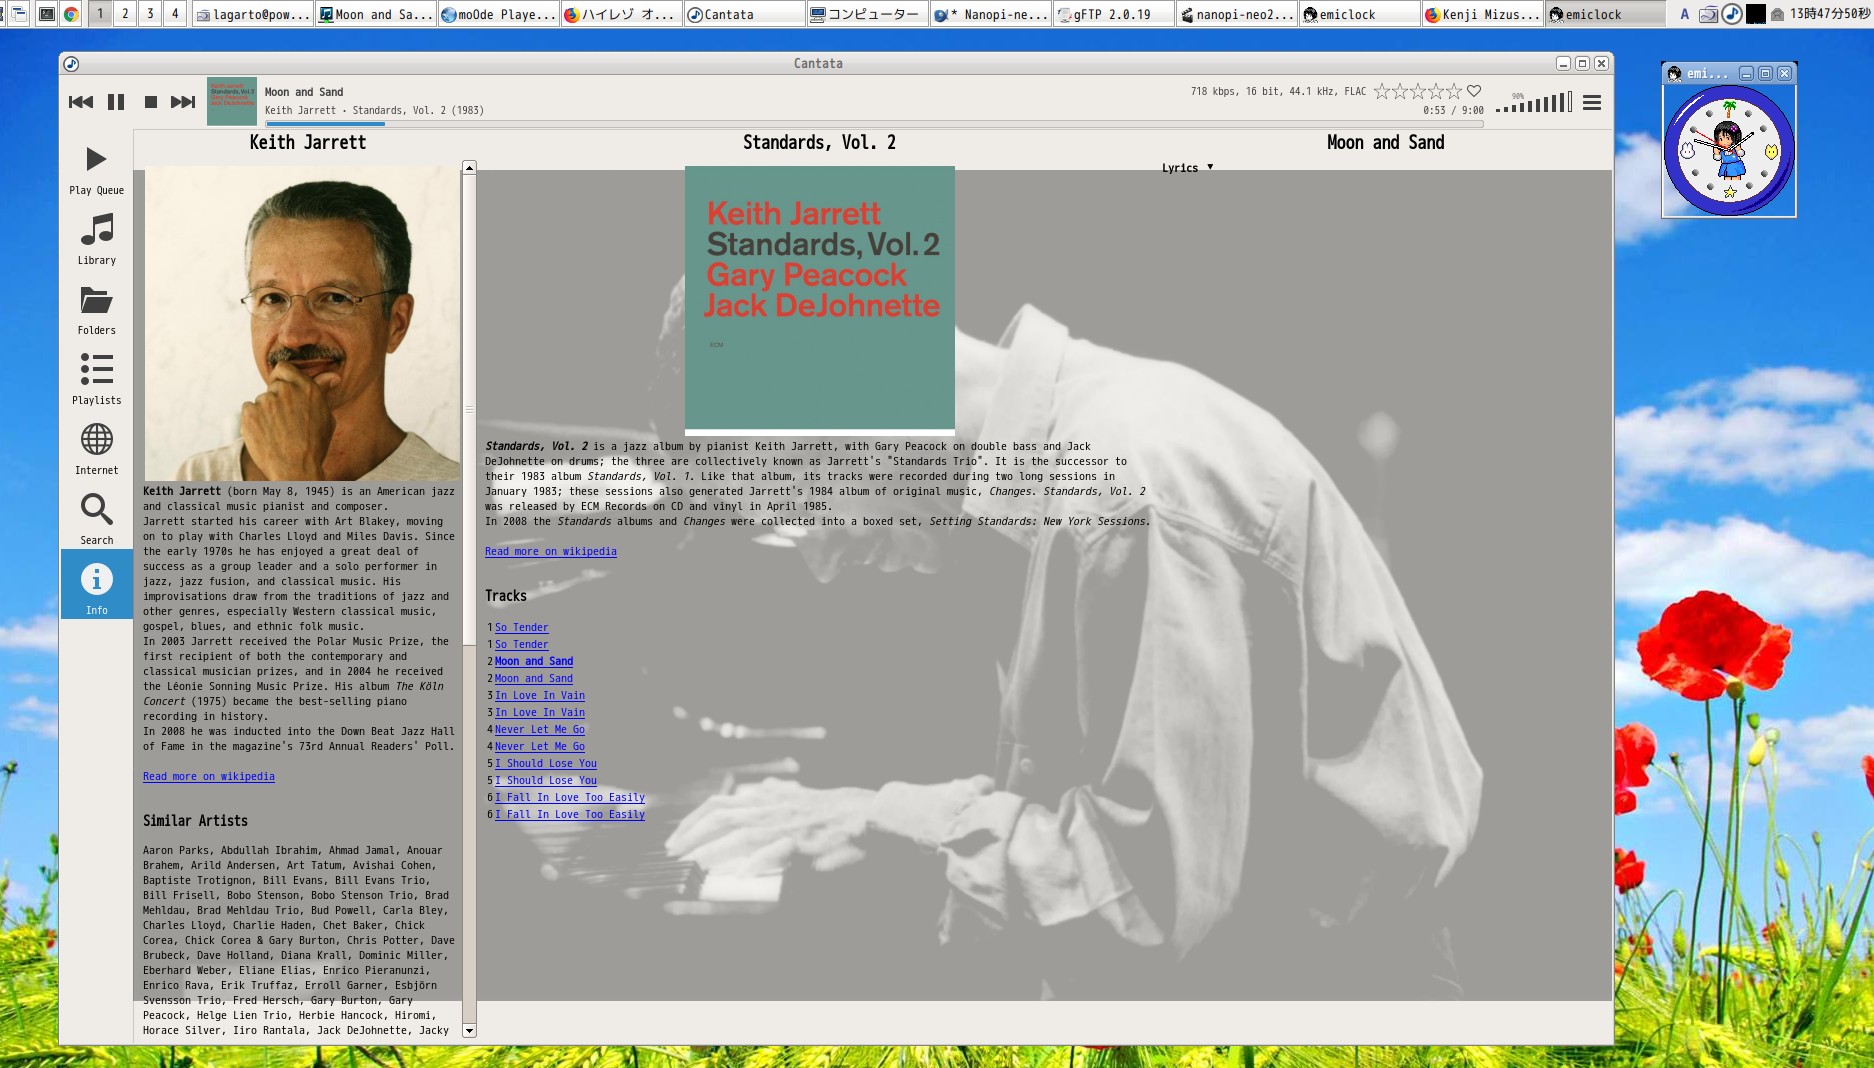Open the Playlists view
Image resolution: width=1874 pixels, height=1068 pixels.
97,379
